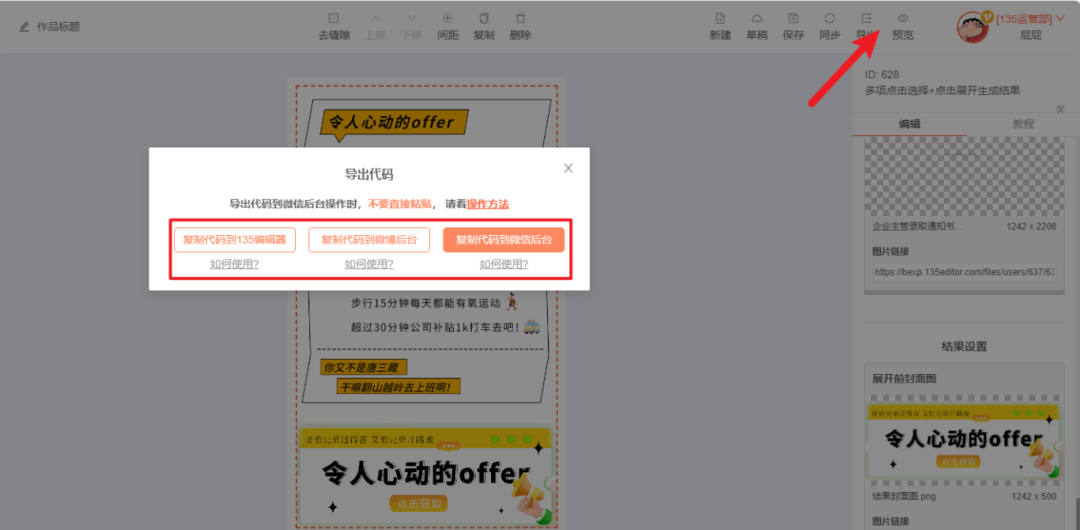The width and height of the screenshot is (1080, 530).
Task: Click the 上移 move-up icon
Action: [x=375, y=19]
